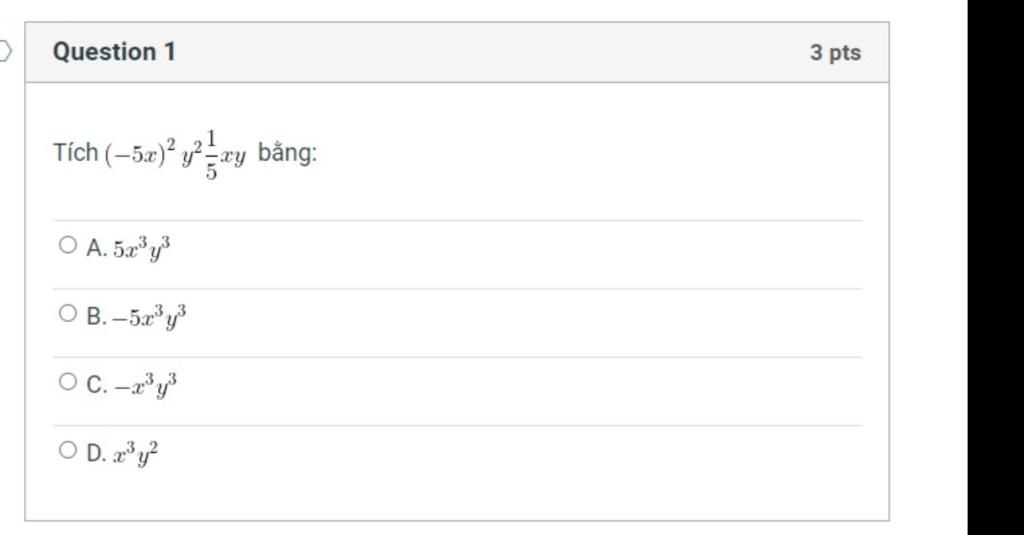The height and width of the screenshot is (535, 1024).
Task: Pick the radio button for answer C
Action: point(67,382)
